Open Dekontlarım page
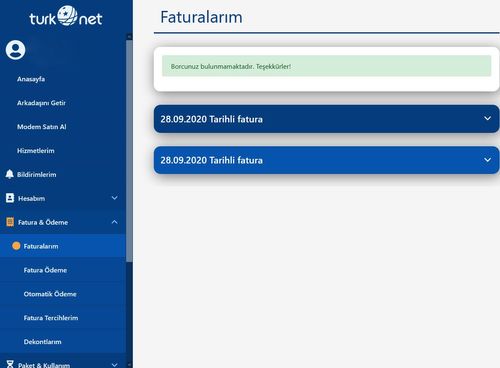The width and height of the screenshot is (500, 368). pyautogui.click(x=43, y=342)
